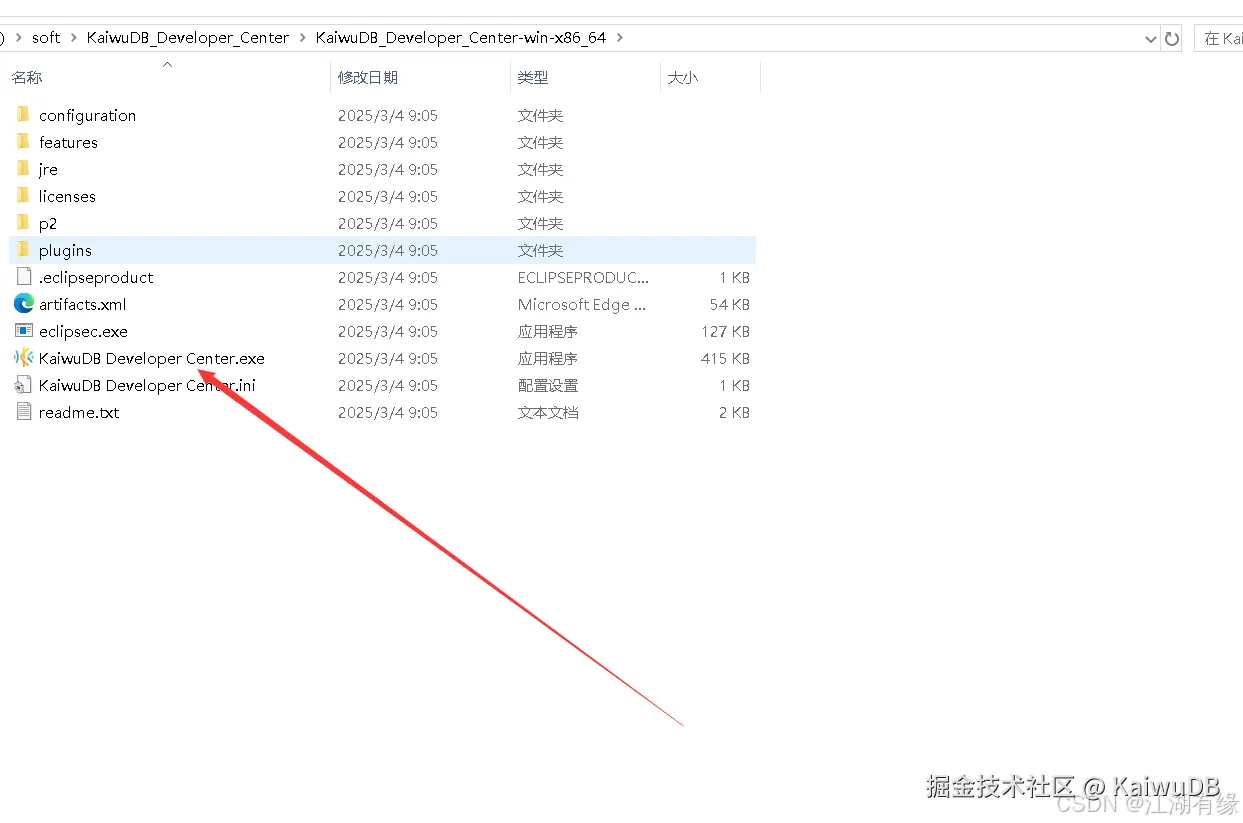
Task: Select the eclipsec.exe file name
Action: [x=83, y=331]
